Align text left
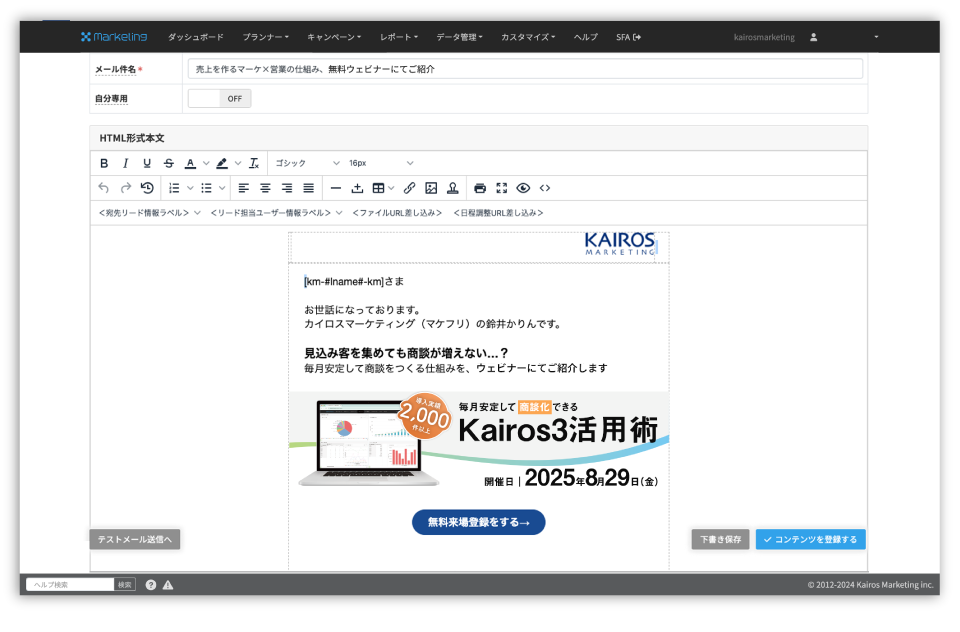This screenshot has height=632, width=960. tap(244, 188)
